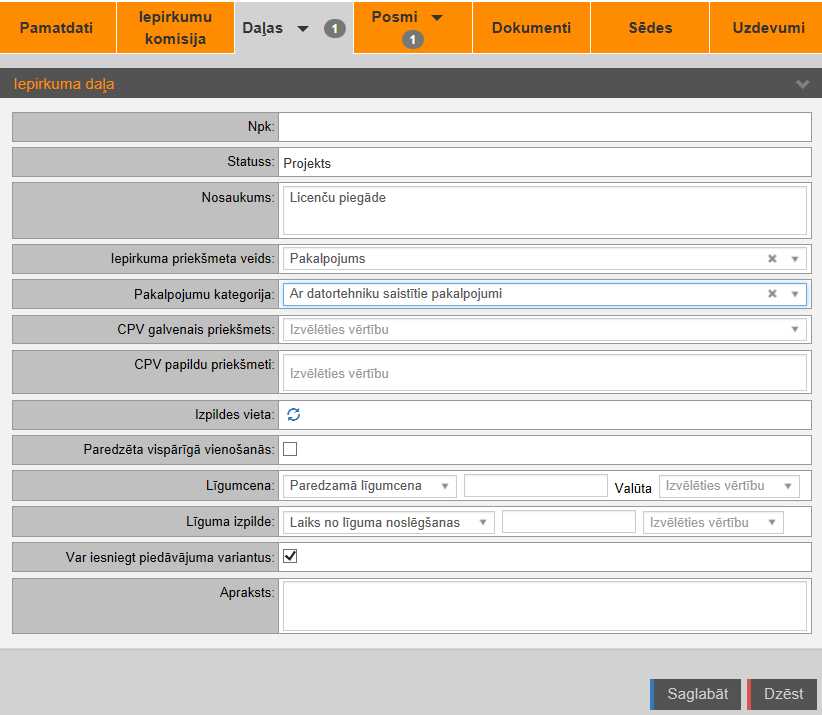
Task: Click the refresh icon in Izpildes vieta
Action: (294, 414)
